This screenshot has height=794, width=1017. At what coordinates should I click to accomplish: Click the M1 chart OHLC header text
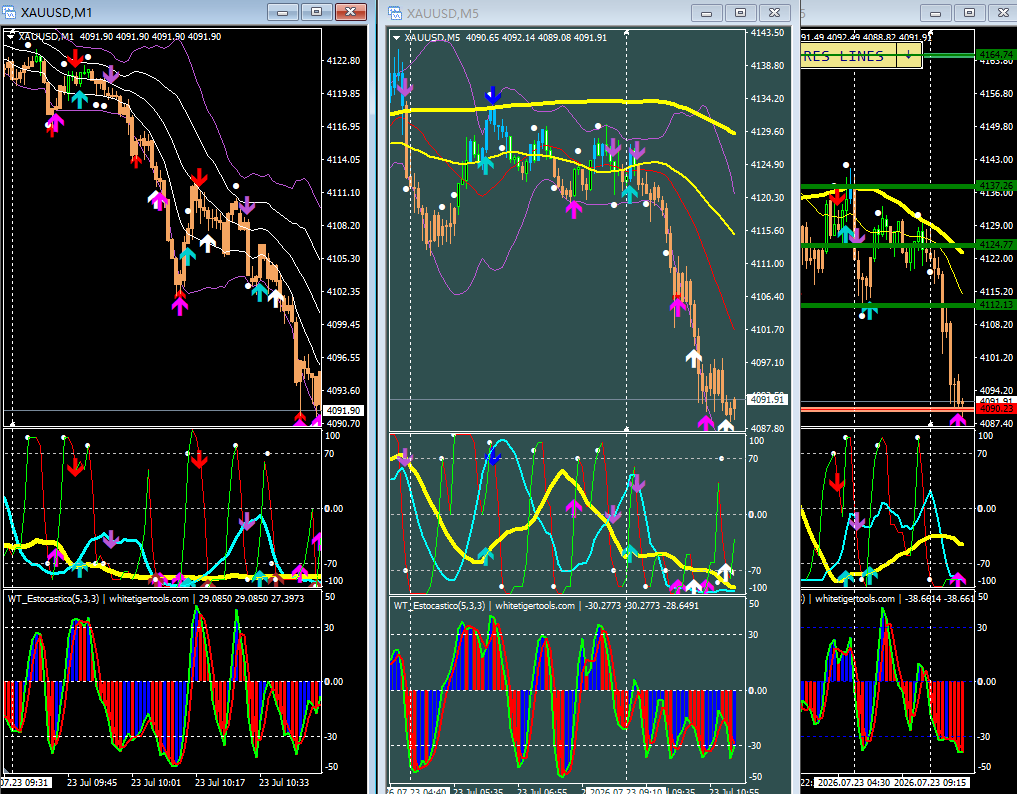click(x=120, y=37)
